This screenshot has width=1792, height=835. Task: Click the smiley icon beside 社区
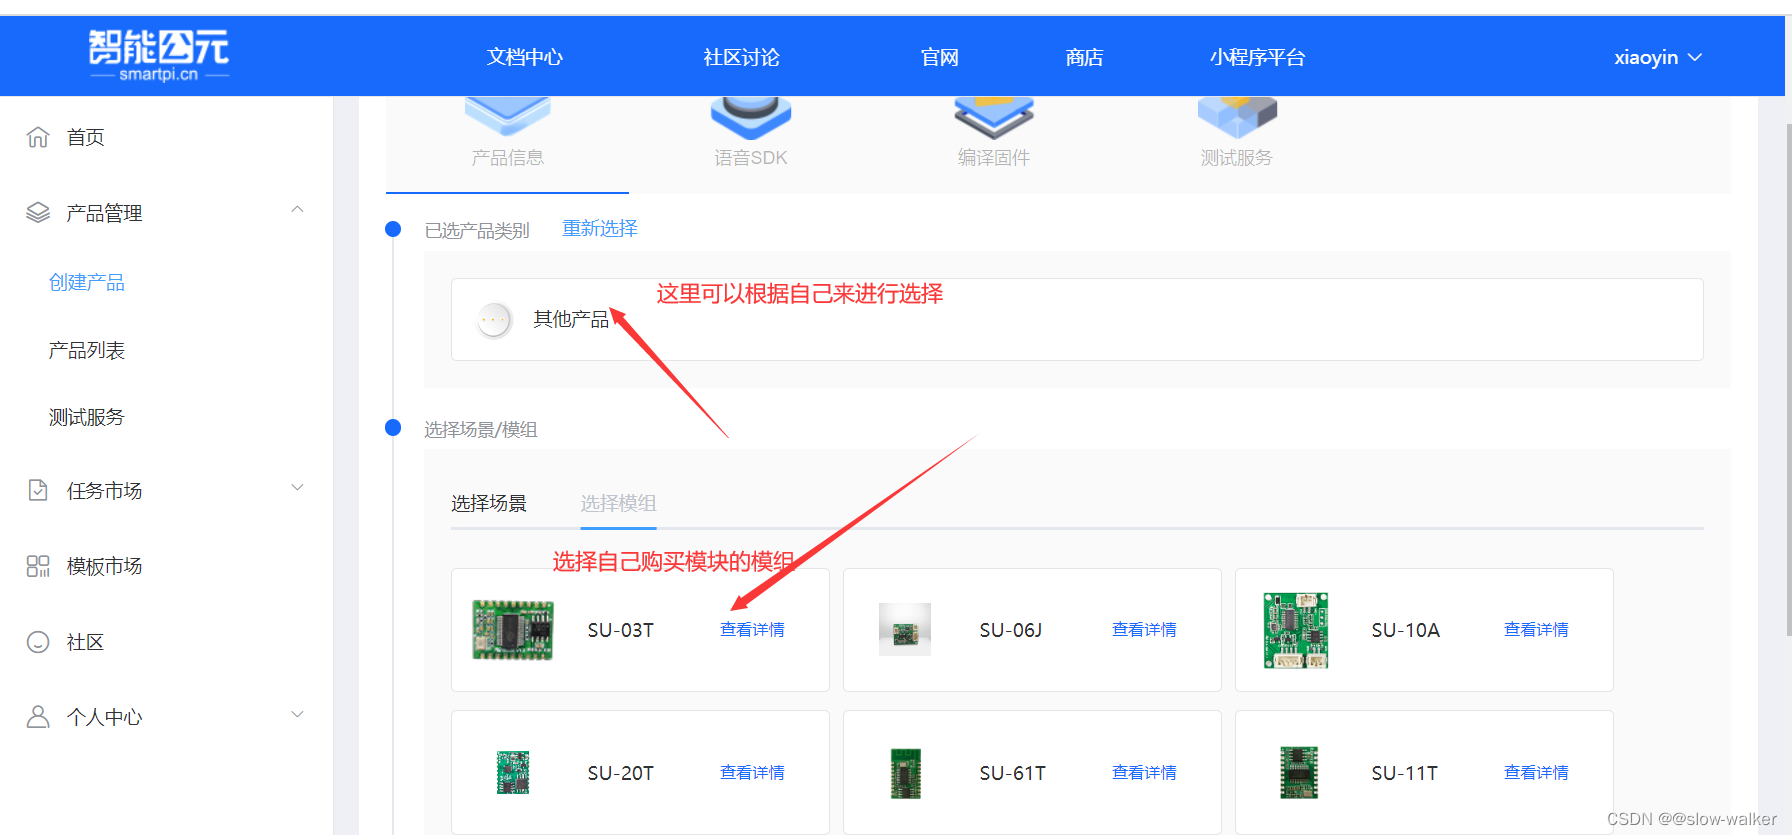(x=38, y=642)
